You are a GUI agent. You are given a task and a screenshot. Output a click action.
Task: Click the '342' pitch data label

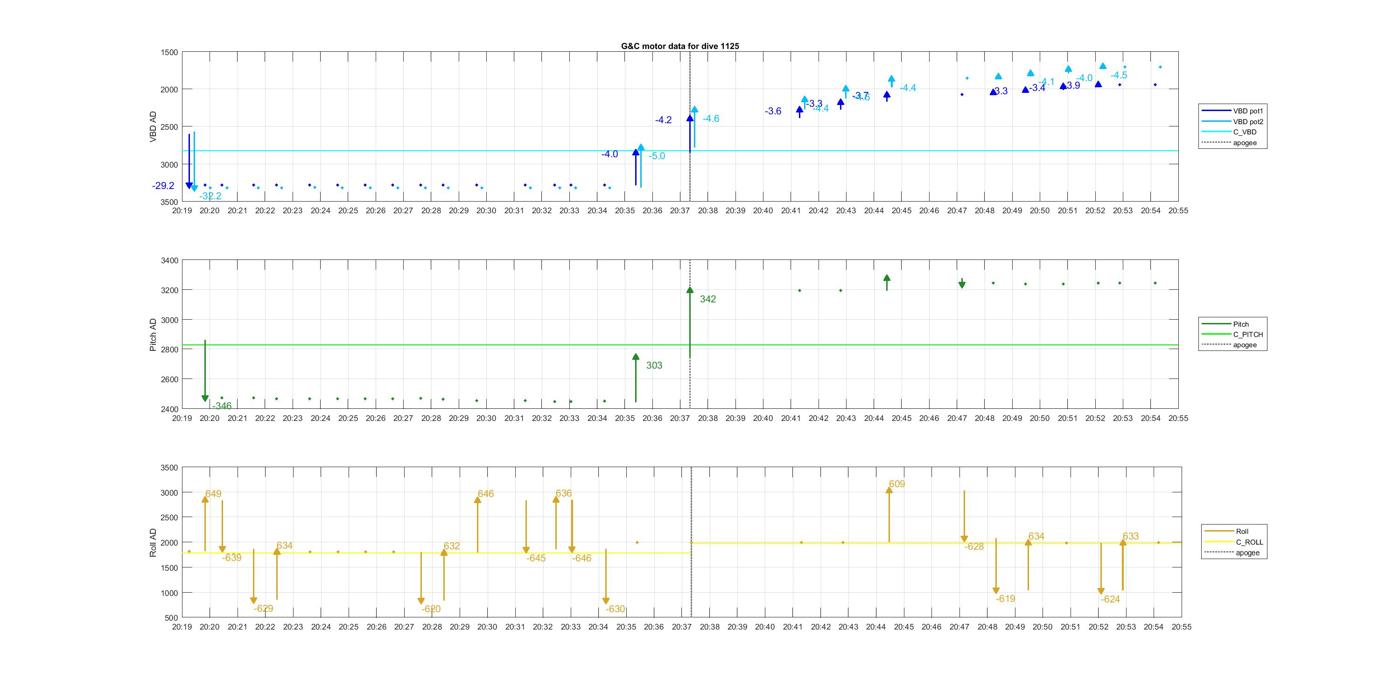[x=708, y=299]
